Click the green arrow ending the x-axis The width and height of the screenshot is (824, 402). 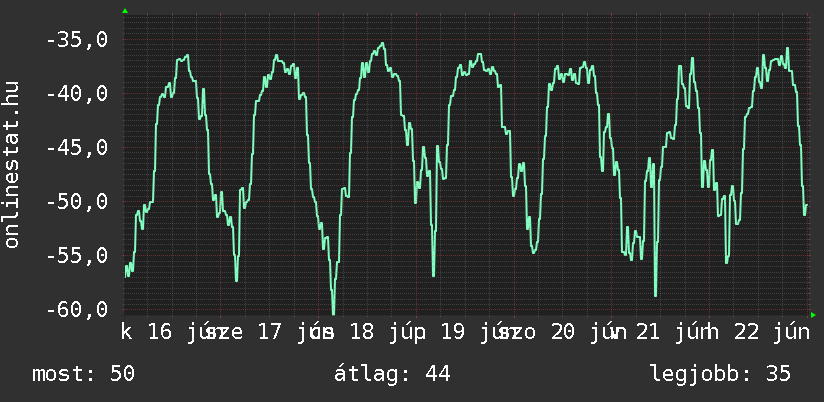[x=813, y=315]
